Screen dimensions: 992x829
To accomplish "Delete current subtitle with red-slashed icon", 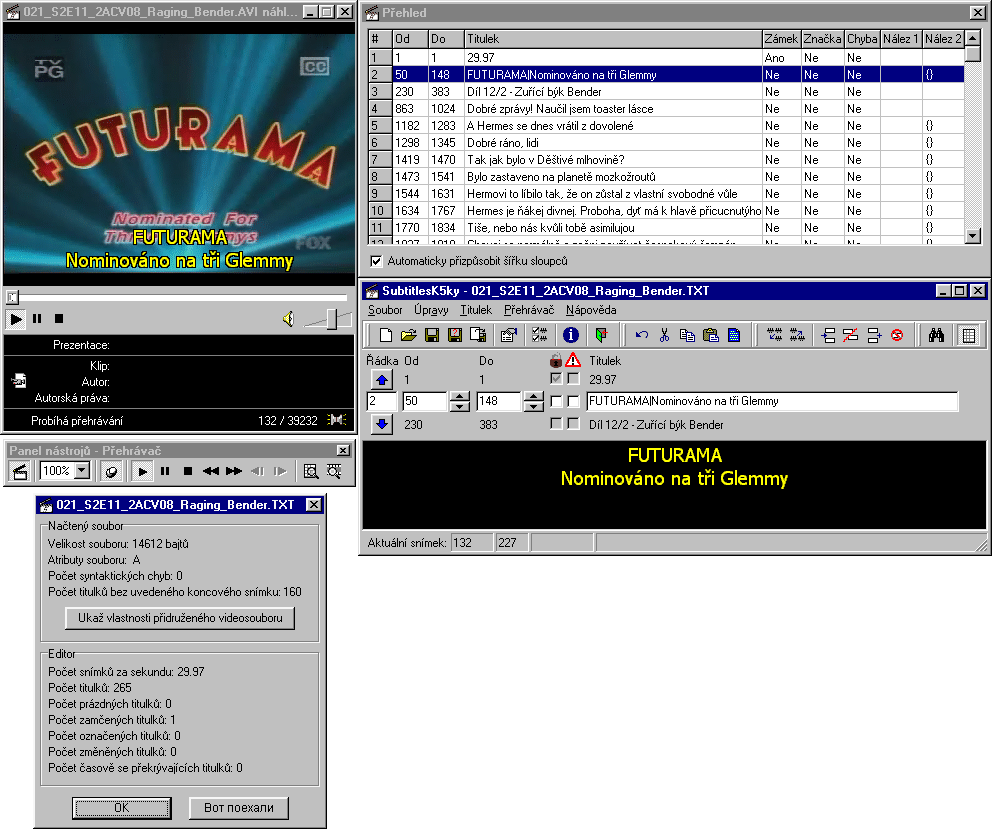I will pos(851,335).
